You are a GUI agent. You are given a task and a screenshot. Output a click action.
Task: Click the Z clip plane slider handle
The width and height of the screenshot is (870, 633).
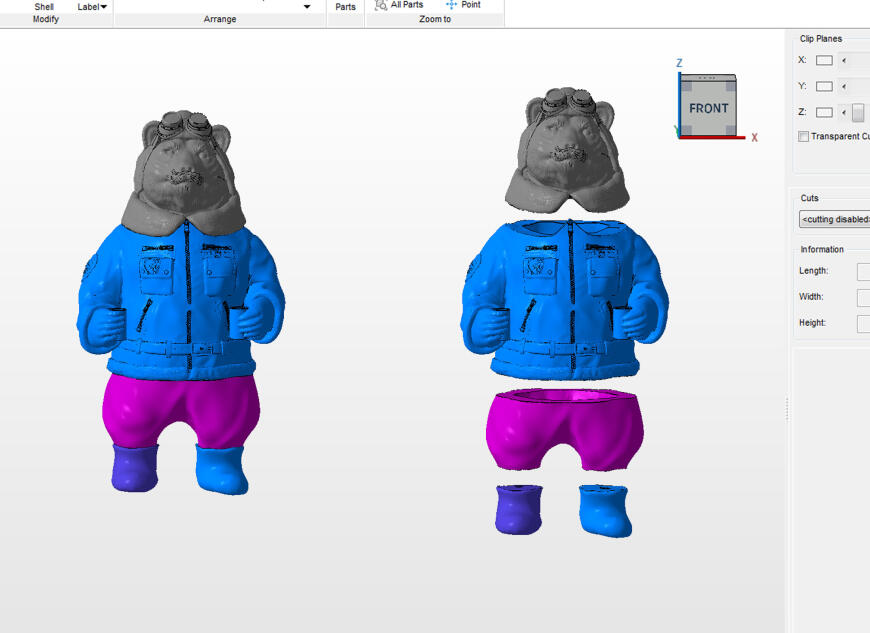click(x=858, y=113)
